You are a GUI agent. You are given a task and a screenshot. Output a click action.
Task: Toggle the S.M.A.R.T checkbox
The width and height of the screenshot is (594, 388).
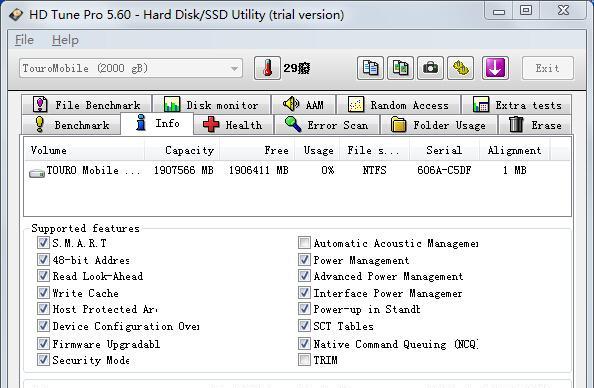tap(43, 242)
